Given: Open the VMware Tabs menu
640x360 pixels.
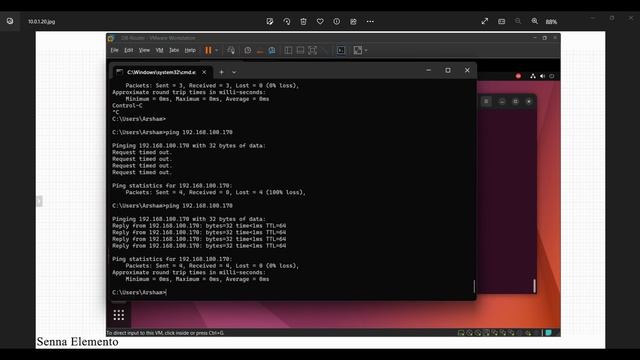Looking at the screenshot, I should [174, 50].
